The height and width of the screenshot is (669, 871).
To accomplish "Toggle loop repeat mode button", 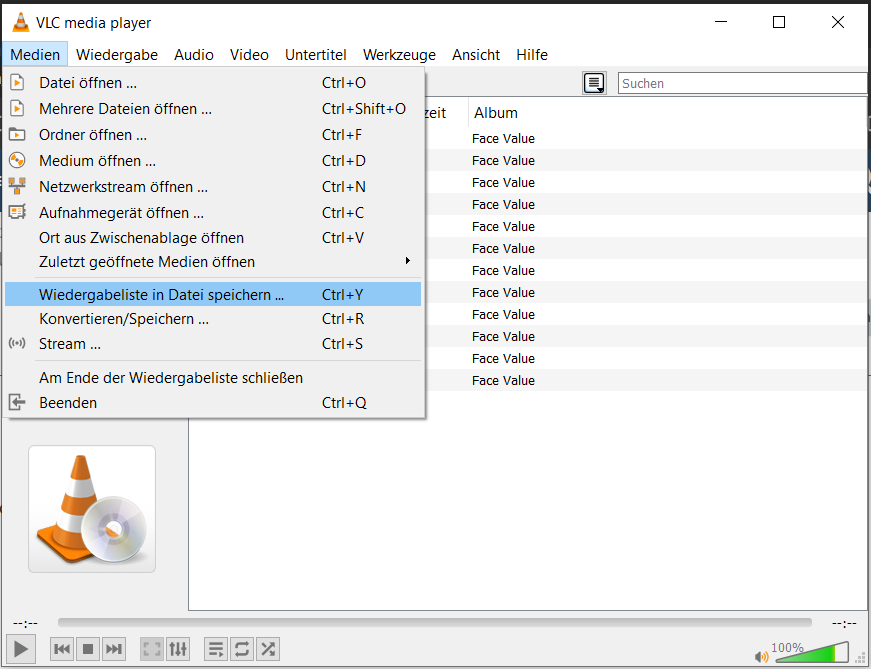I will coord(242,648).
